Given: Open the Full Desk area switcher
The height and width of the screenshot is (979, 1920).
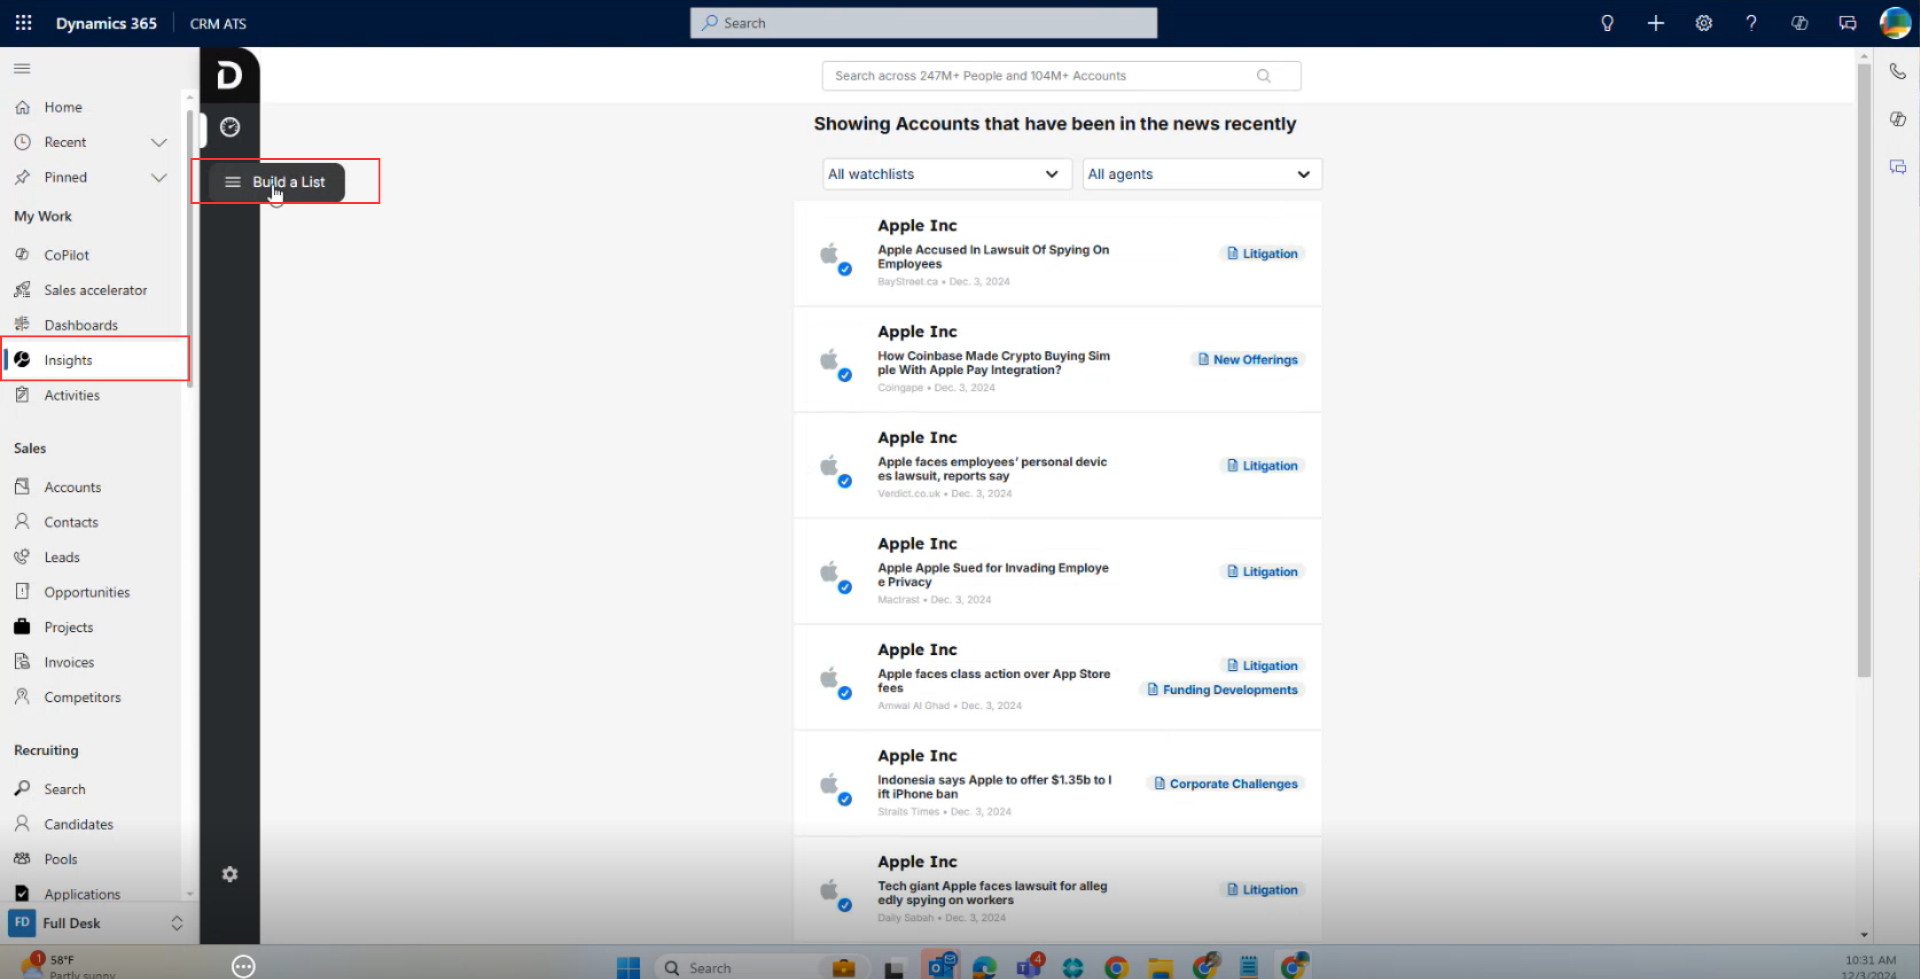Looking at the screenshot, I should click(x=96, y=923).
